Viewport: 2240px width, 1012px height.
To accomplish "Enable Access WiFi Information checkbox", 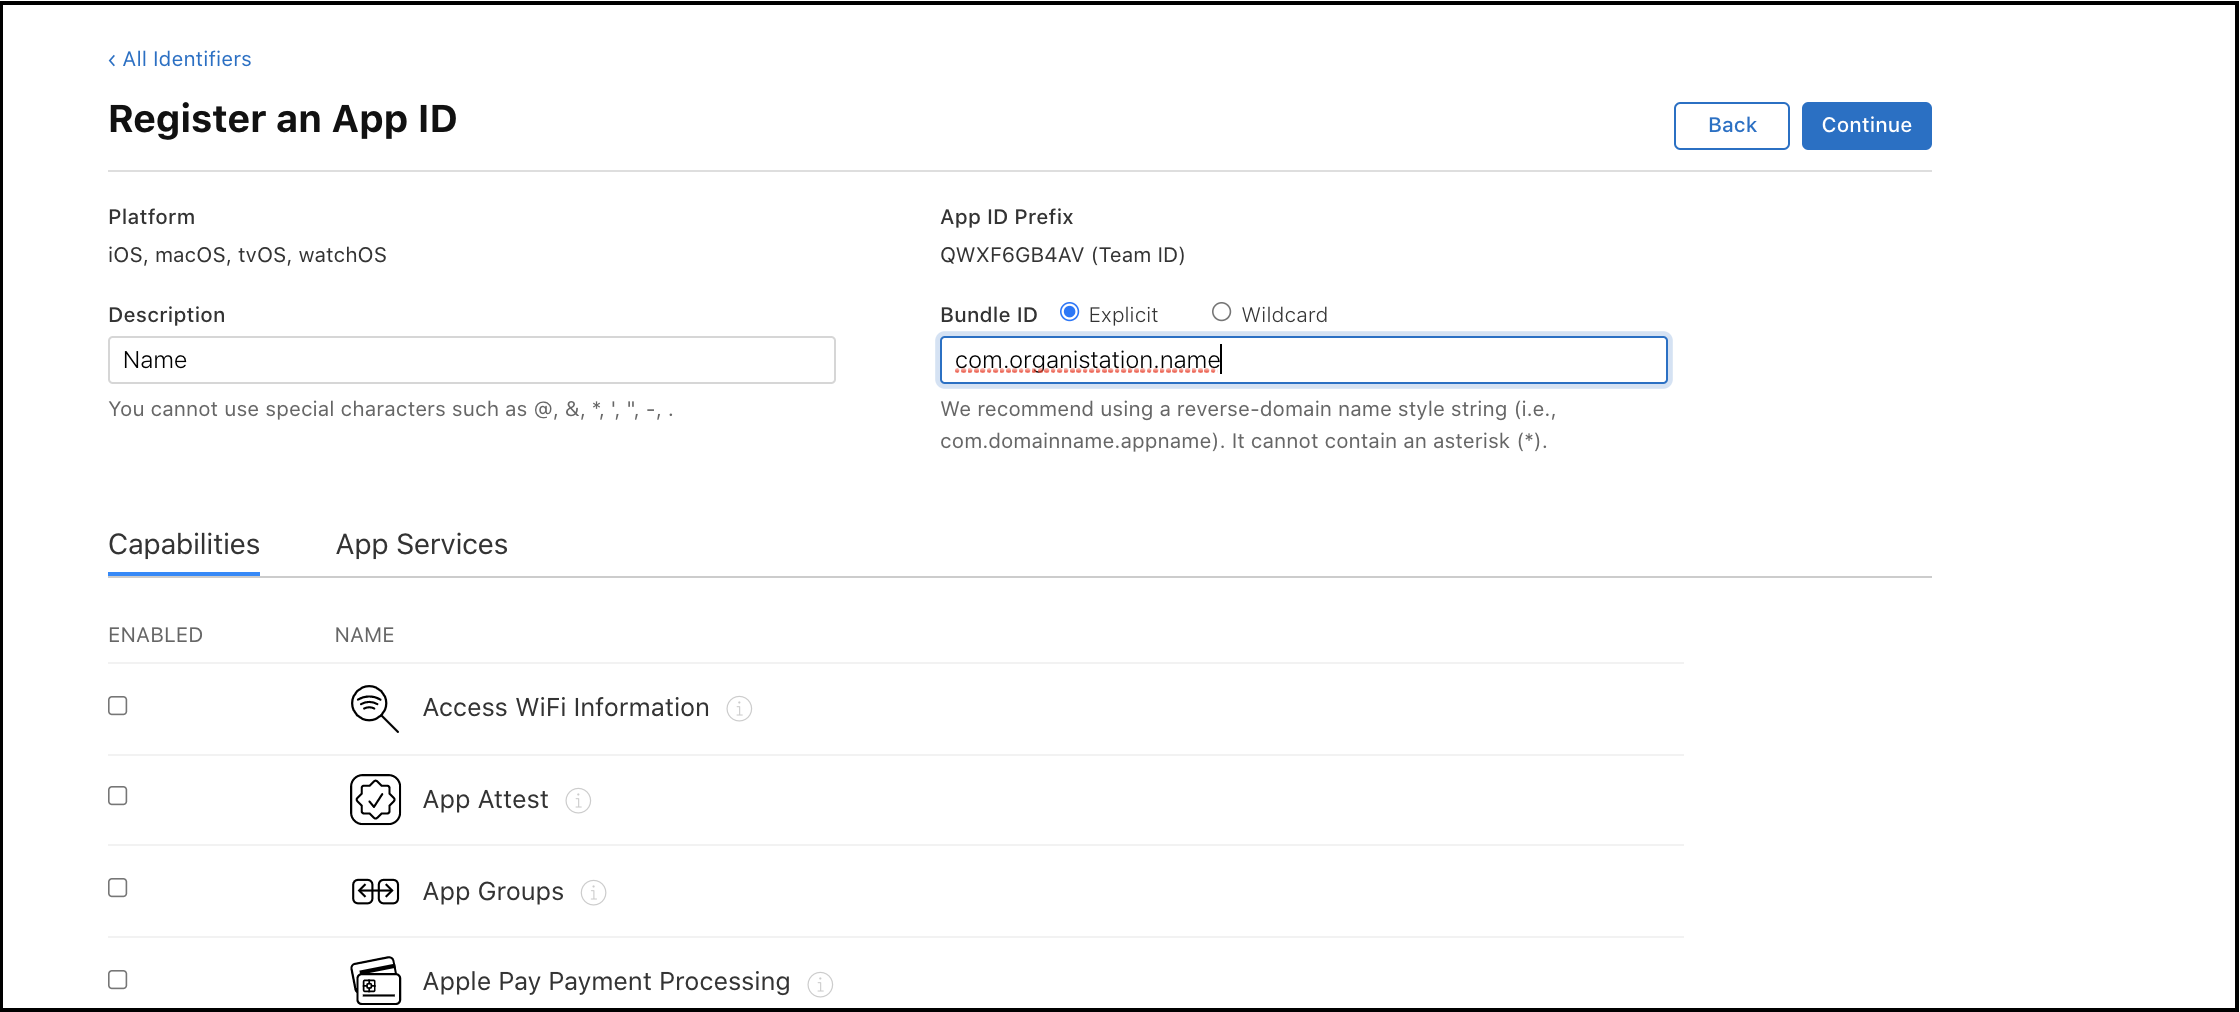I will 118,706.
